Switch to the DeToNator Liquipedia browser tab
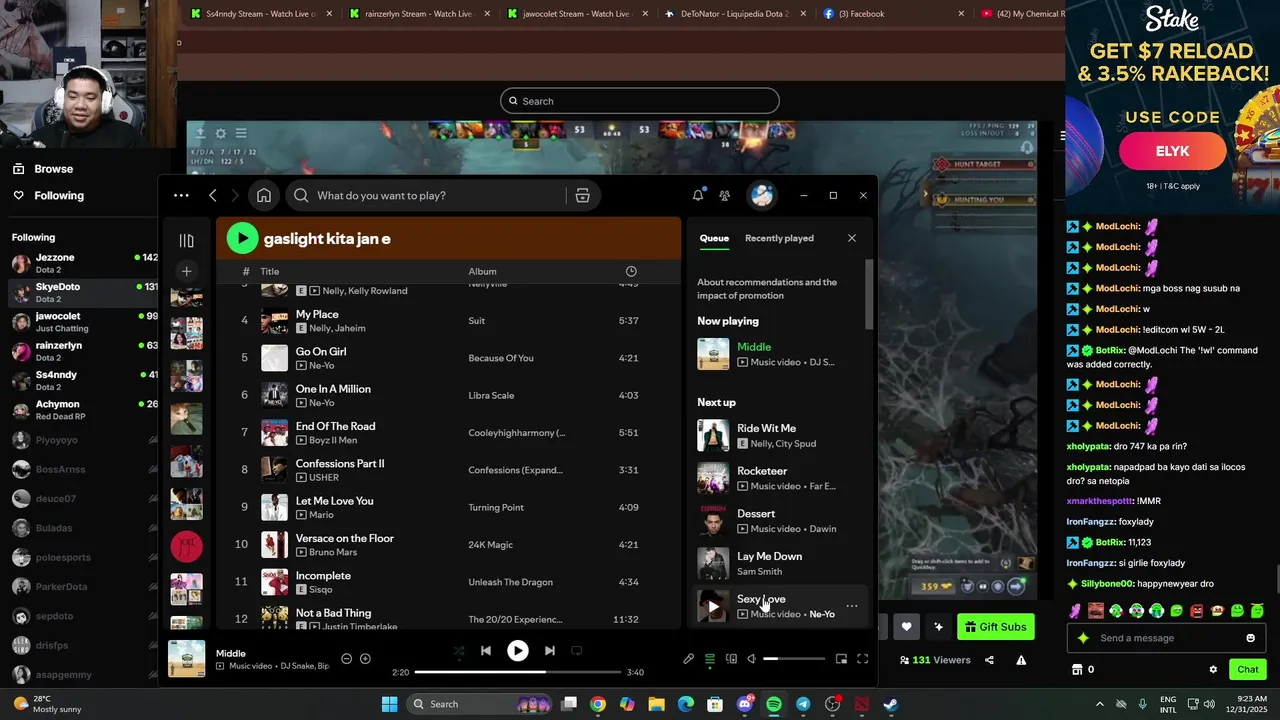 tap(735, 14)
